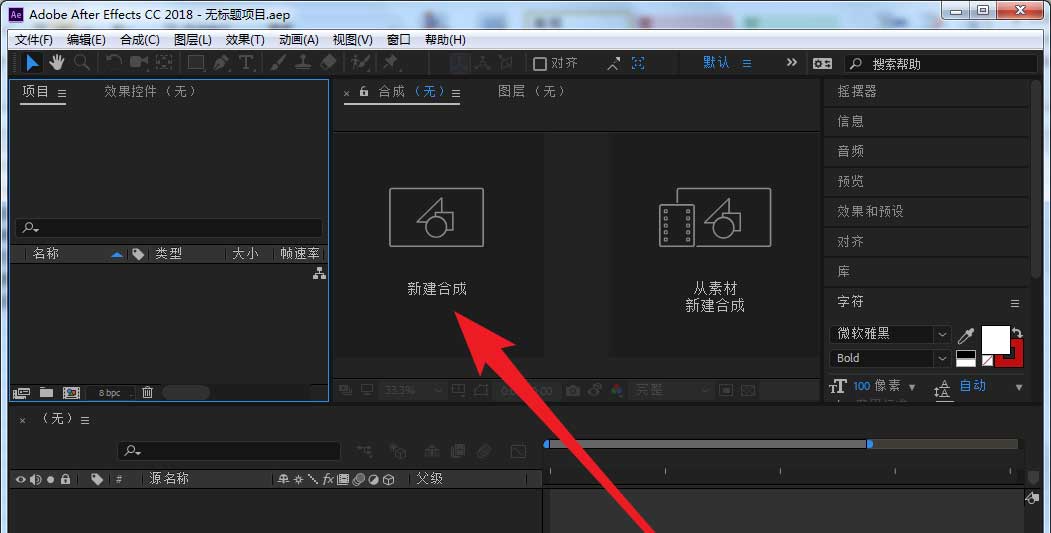
Task: Click the snapping collapse icon next to 对齐
Action: pyautogui.click(x=613, y=63)
